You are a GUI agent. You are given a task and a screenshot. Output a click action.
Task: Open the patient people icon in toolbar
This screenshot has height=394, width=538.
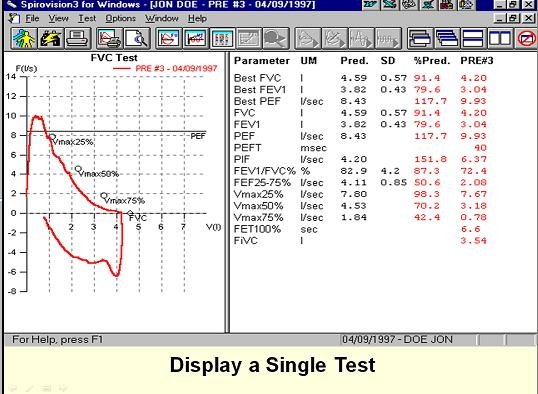click(23, 38)
